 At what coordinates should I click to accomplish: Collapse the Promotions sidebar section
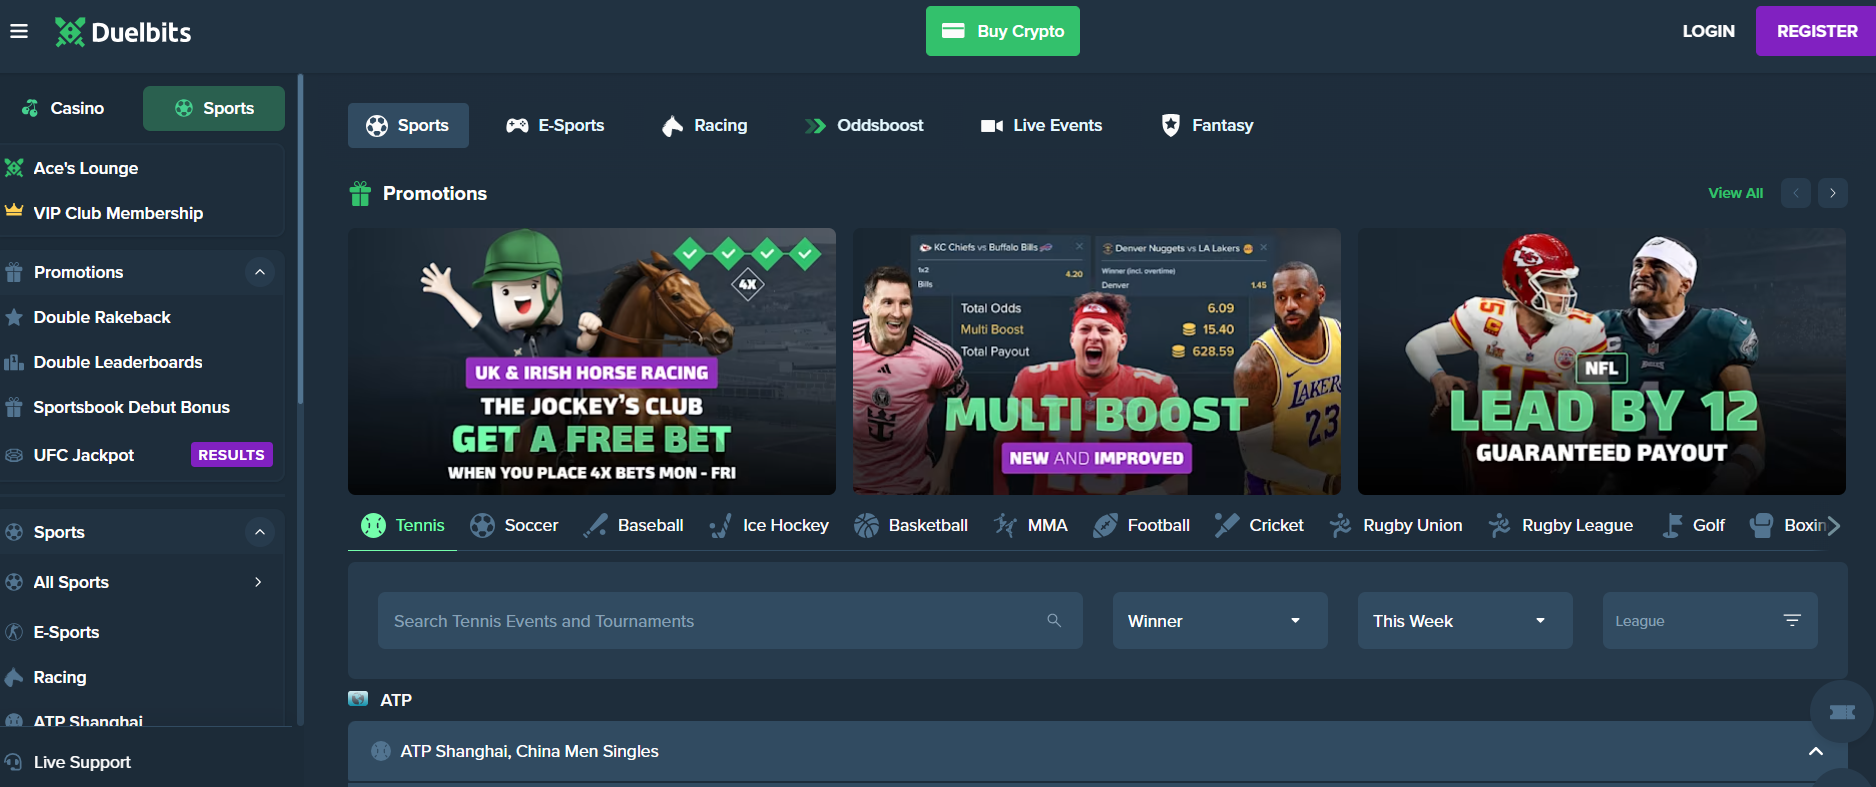point(260,272)
